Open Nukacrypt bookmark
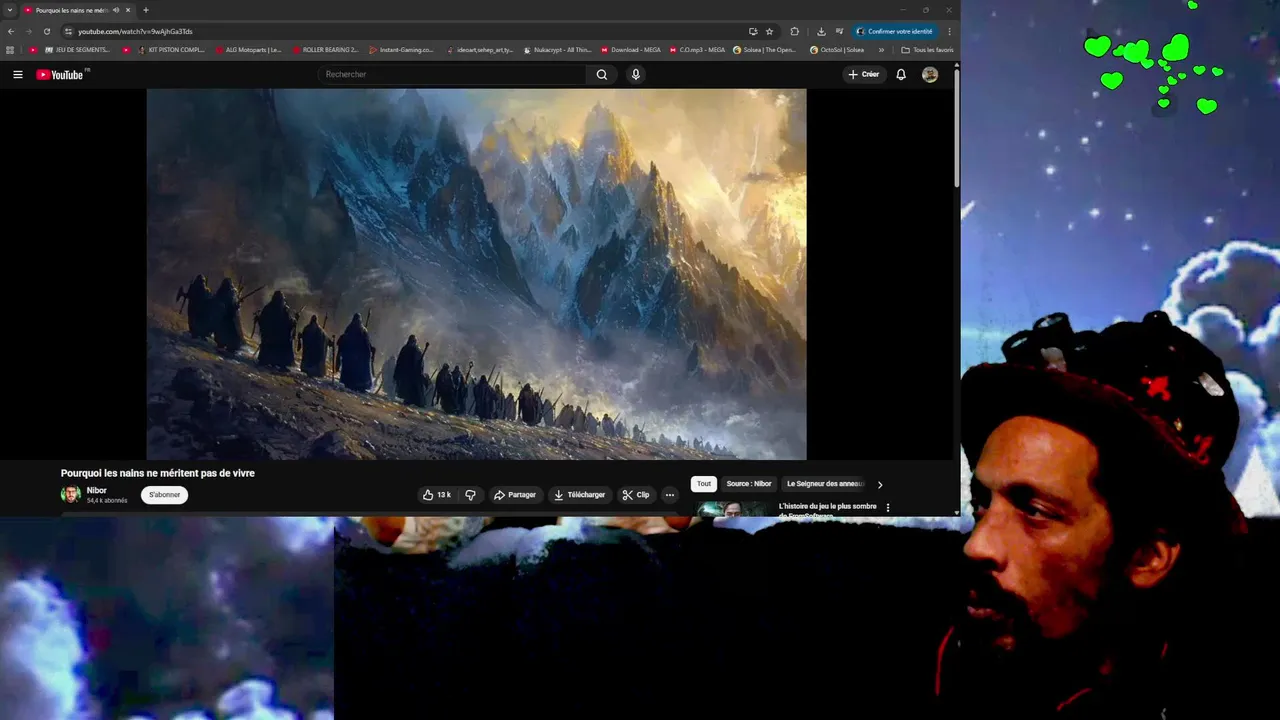1280x720 pixels. pyautogui.click(x=557, y=50)
